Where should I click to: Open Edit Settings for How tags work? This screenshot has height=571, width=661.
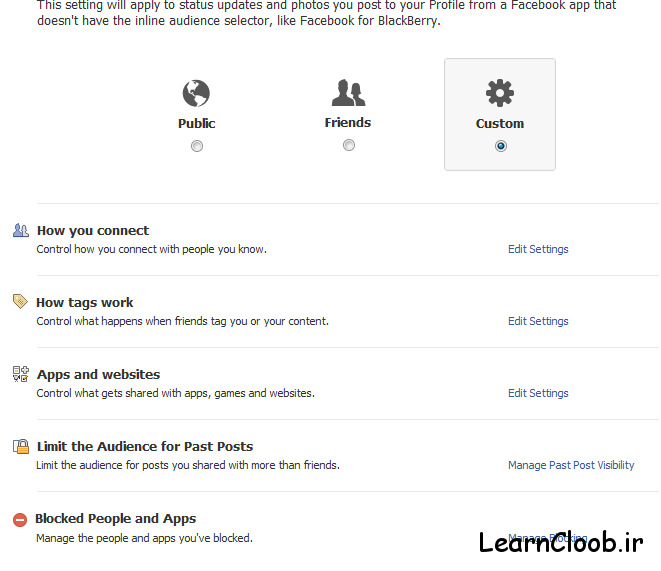[538, 322]
